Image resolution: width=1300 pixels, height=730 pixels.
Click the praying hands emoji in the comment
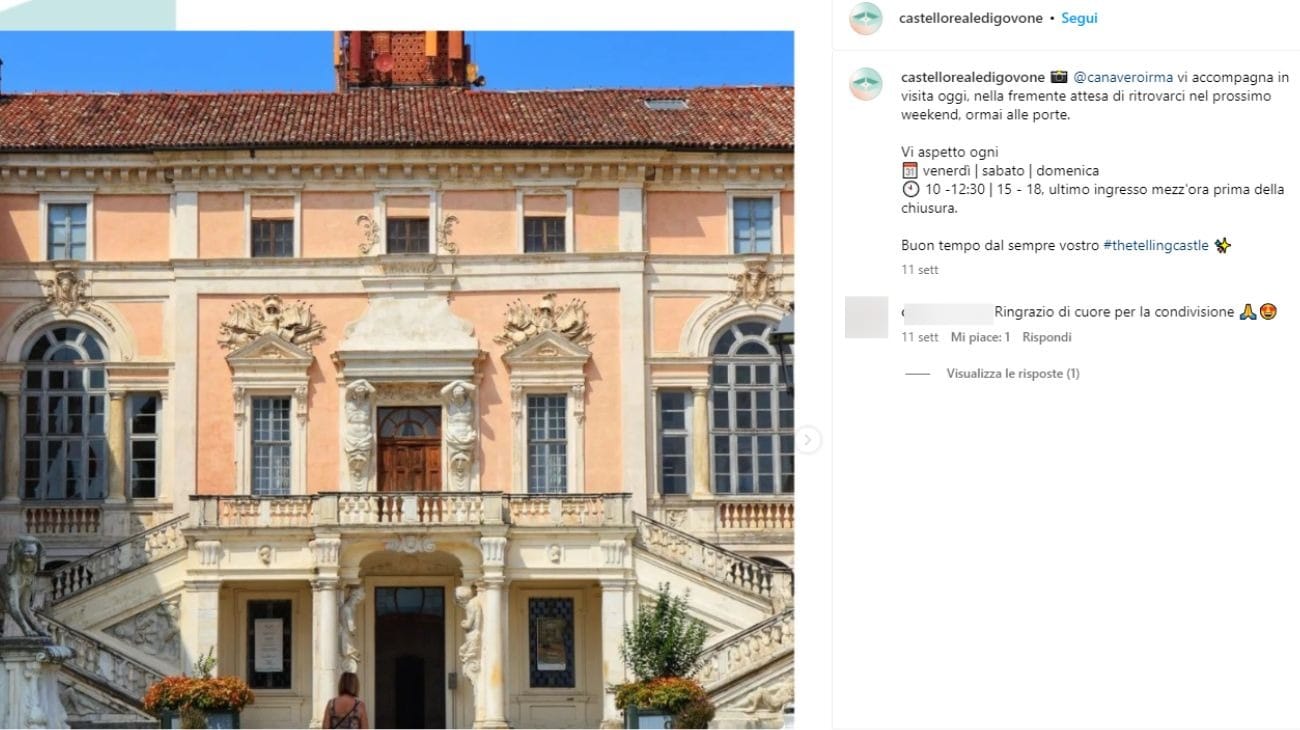click(x=1247, y=312)
